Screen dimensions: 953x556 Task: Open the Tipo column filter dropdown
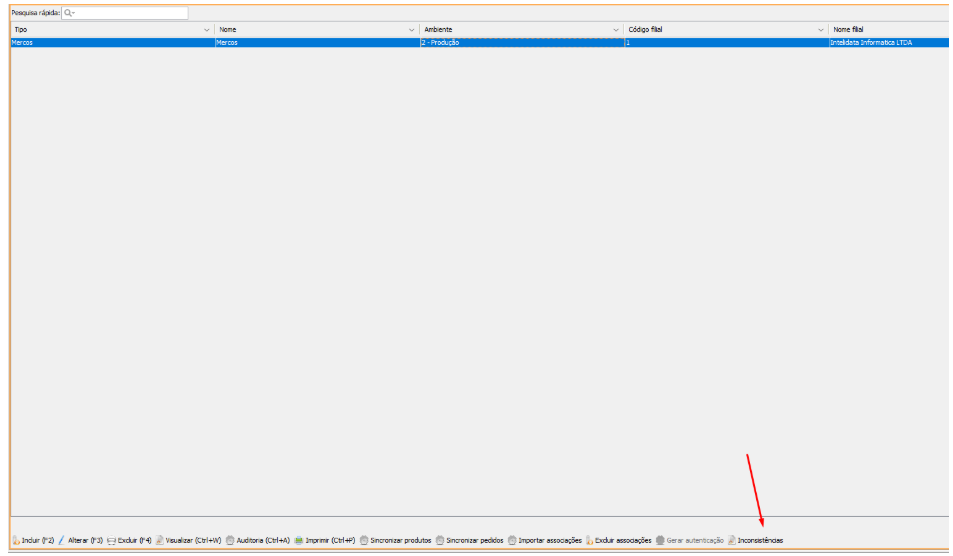[x=207, y=30]
